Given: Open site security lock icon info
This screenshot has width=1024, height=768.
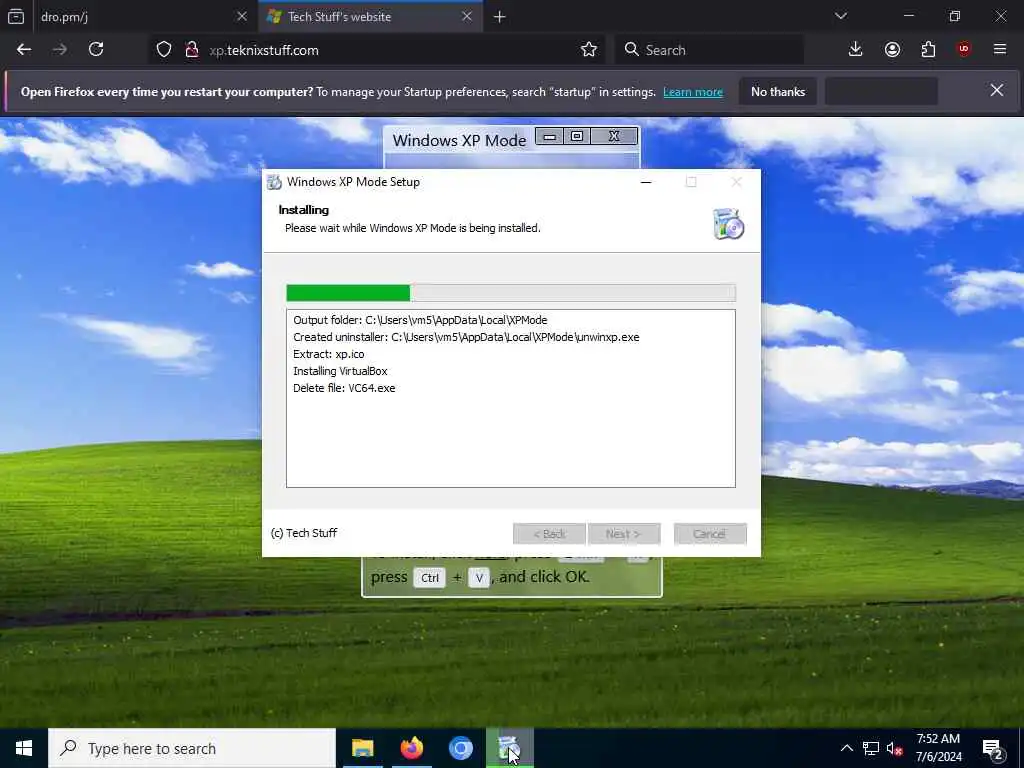Looking at the screenshot, I should click(191, 50).
